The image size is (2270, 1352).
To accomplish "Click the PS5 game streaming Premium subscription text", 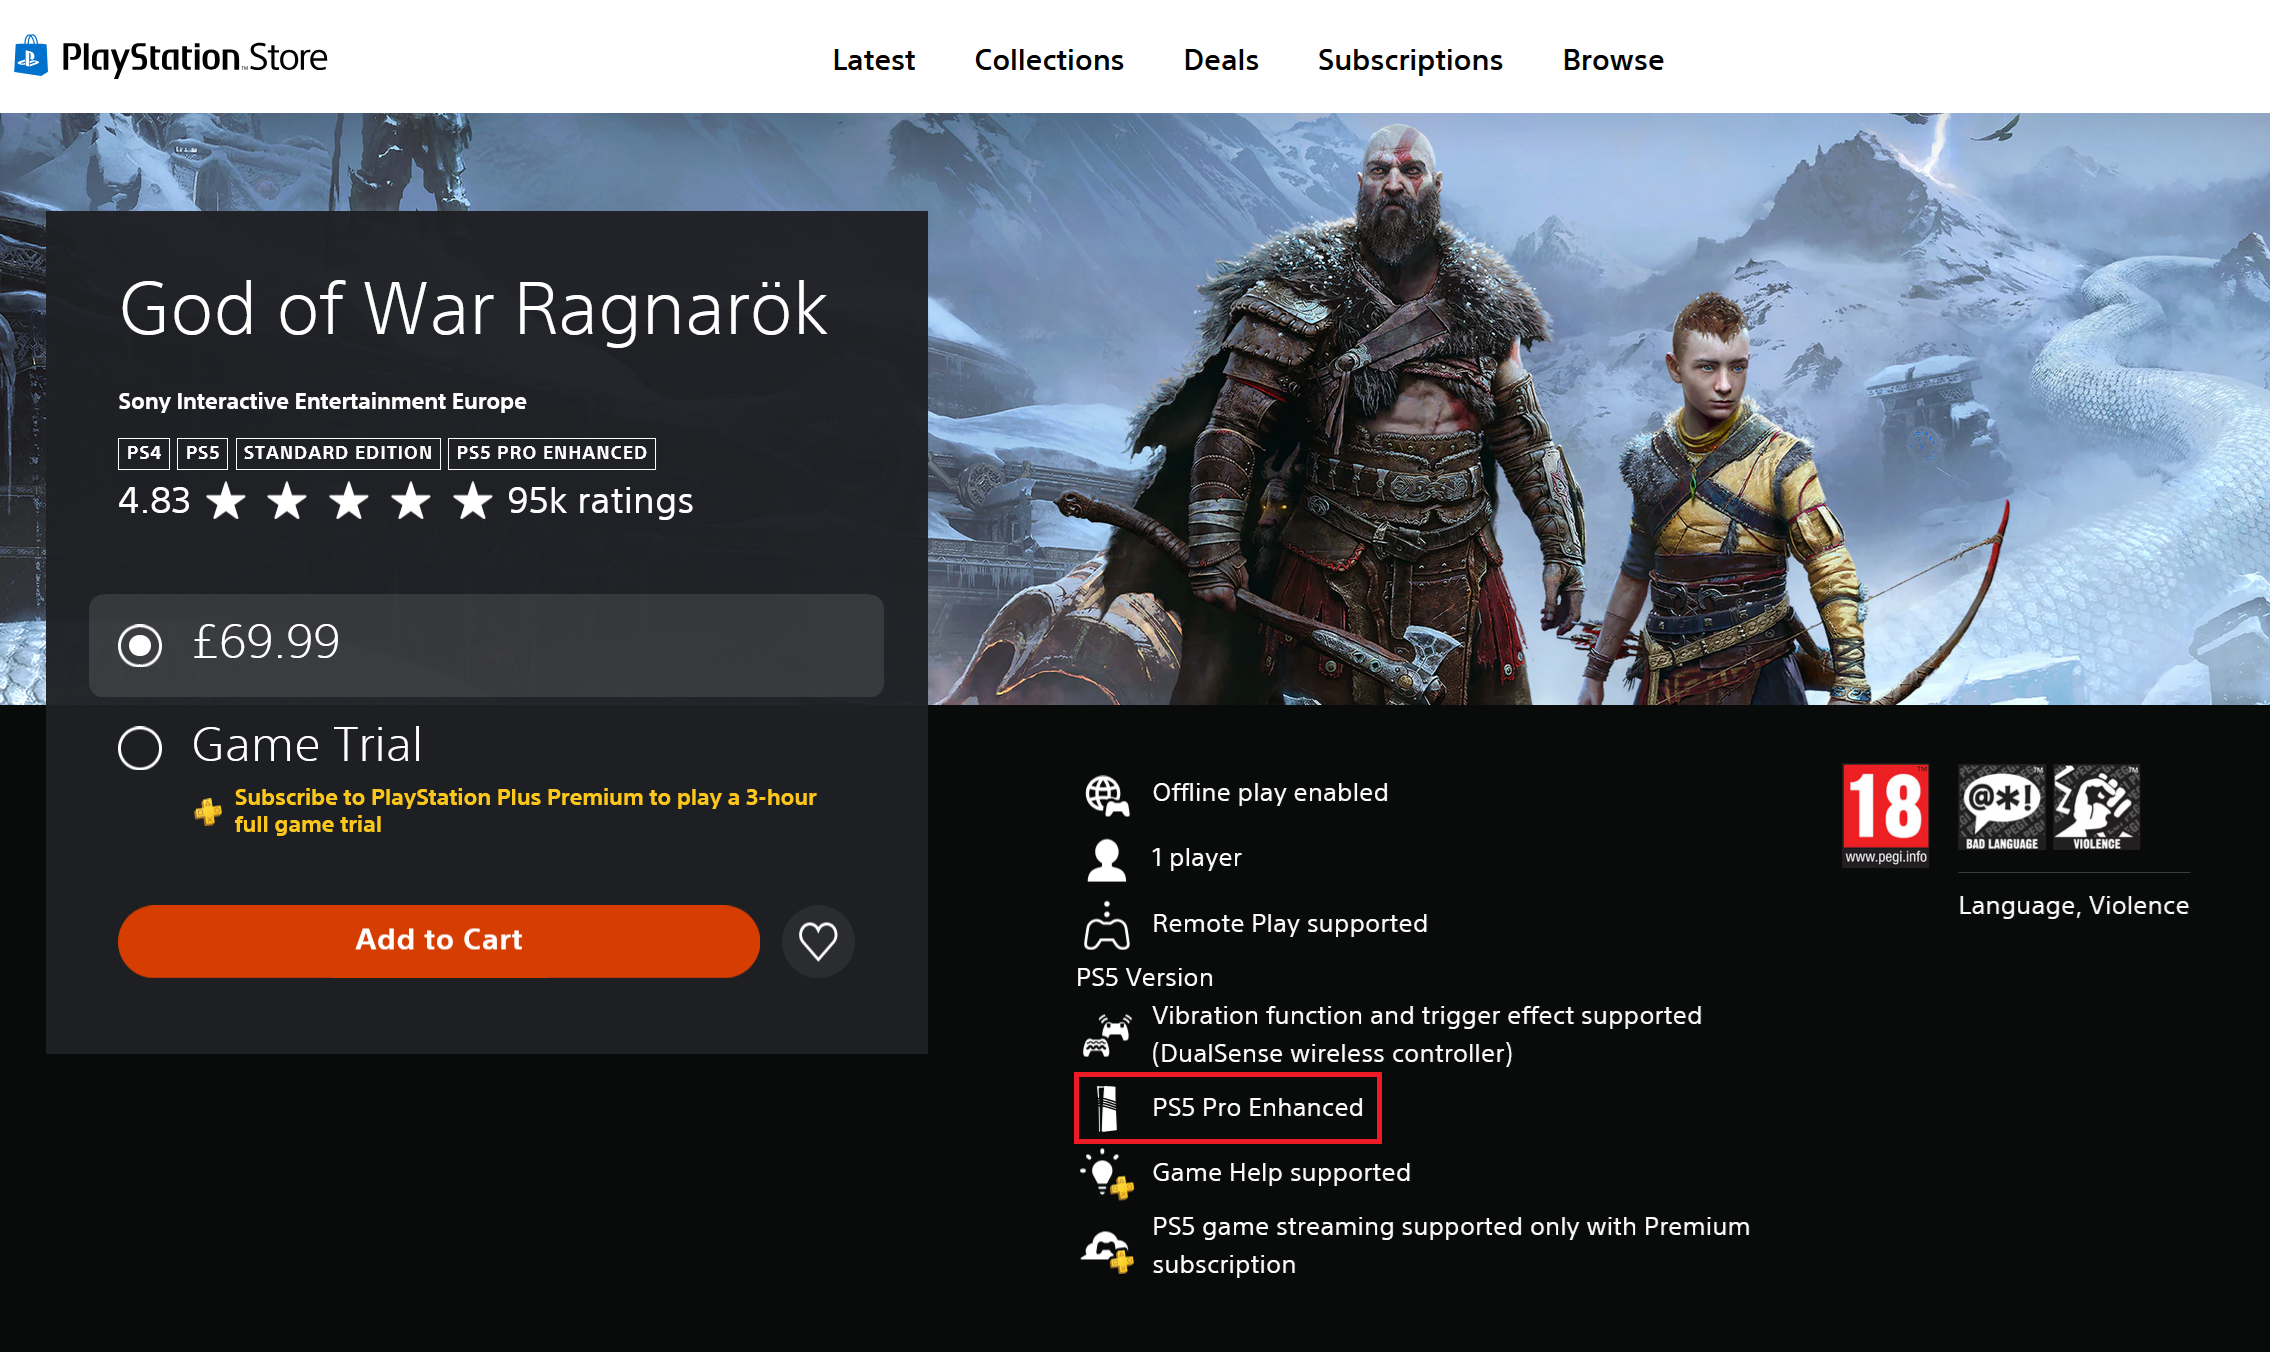I will click(1451, 1246).
